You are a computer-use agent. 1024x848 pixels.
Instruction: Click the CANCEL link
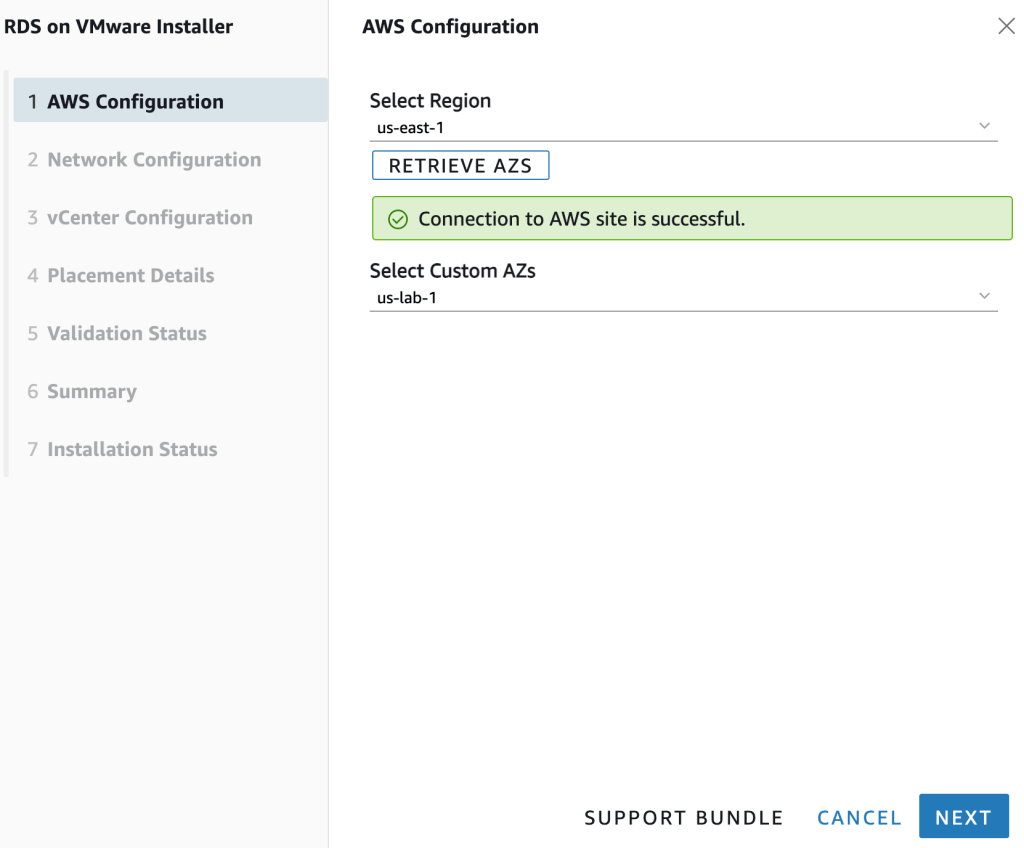(858, 817)
